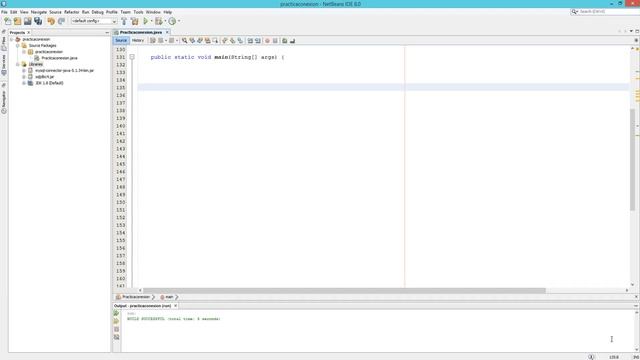Open the Window menu
The width and height of the screenshot is (640, 360).
[x=153, y=12]
